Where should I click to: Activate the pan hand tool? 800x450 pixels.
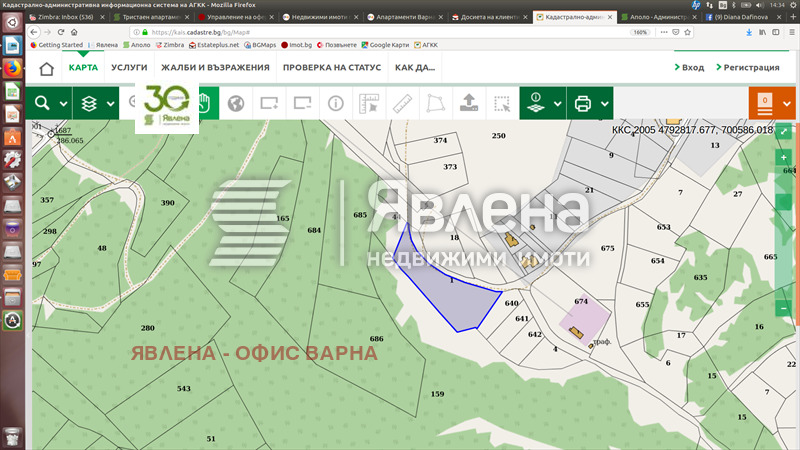click(x=205, y=104)
